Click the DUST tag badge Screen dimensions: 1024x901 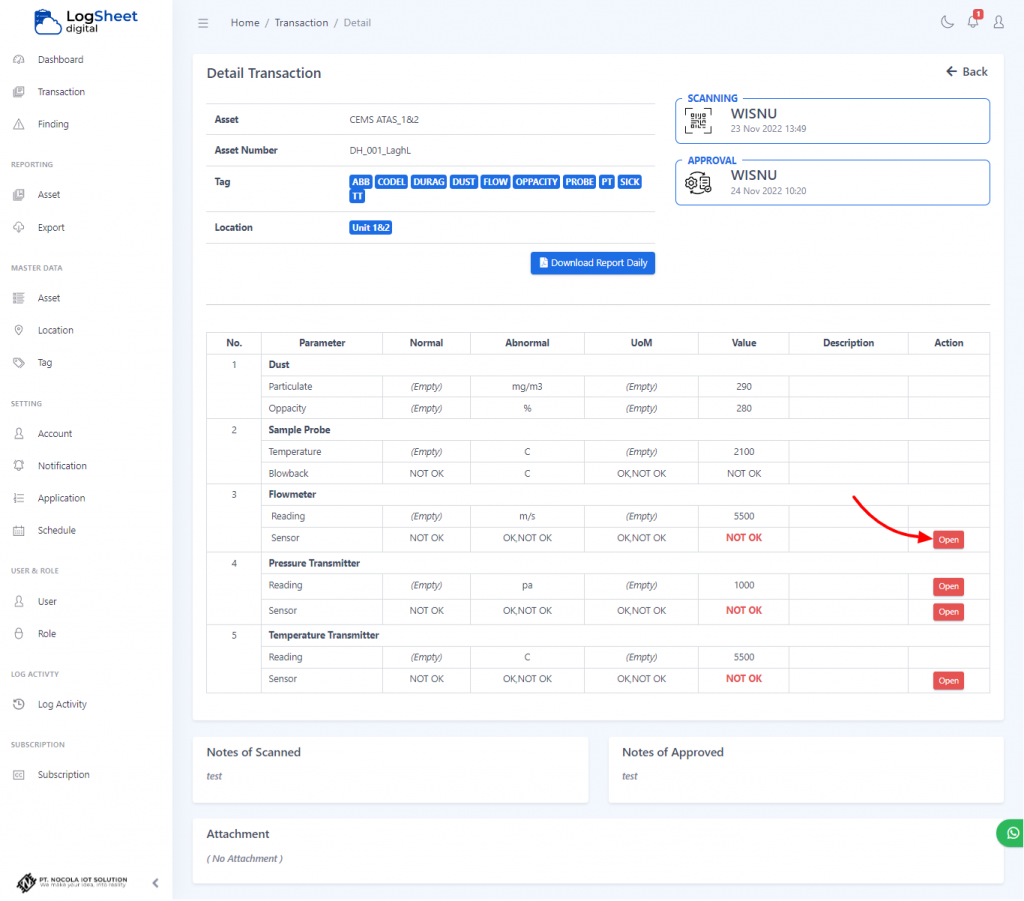pyautogui.click(x=464, y=182)
